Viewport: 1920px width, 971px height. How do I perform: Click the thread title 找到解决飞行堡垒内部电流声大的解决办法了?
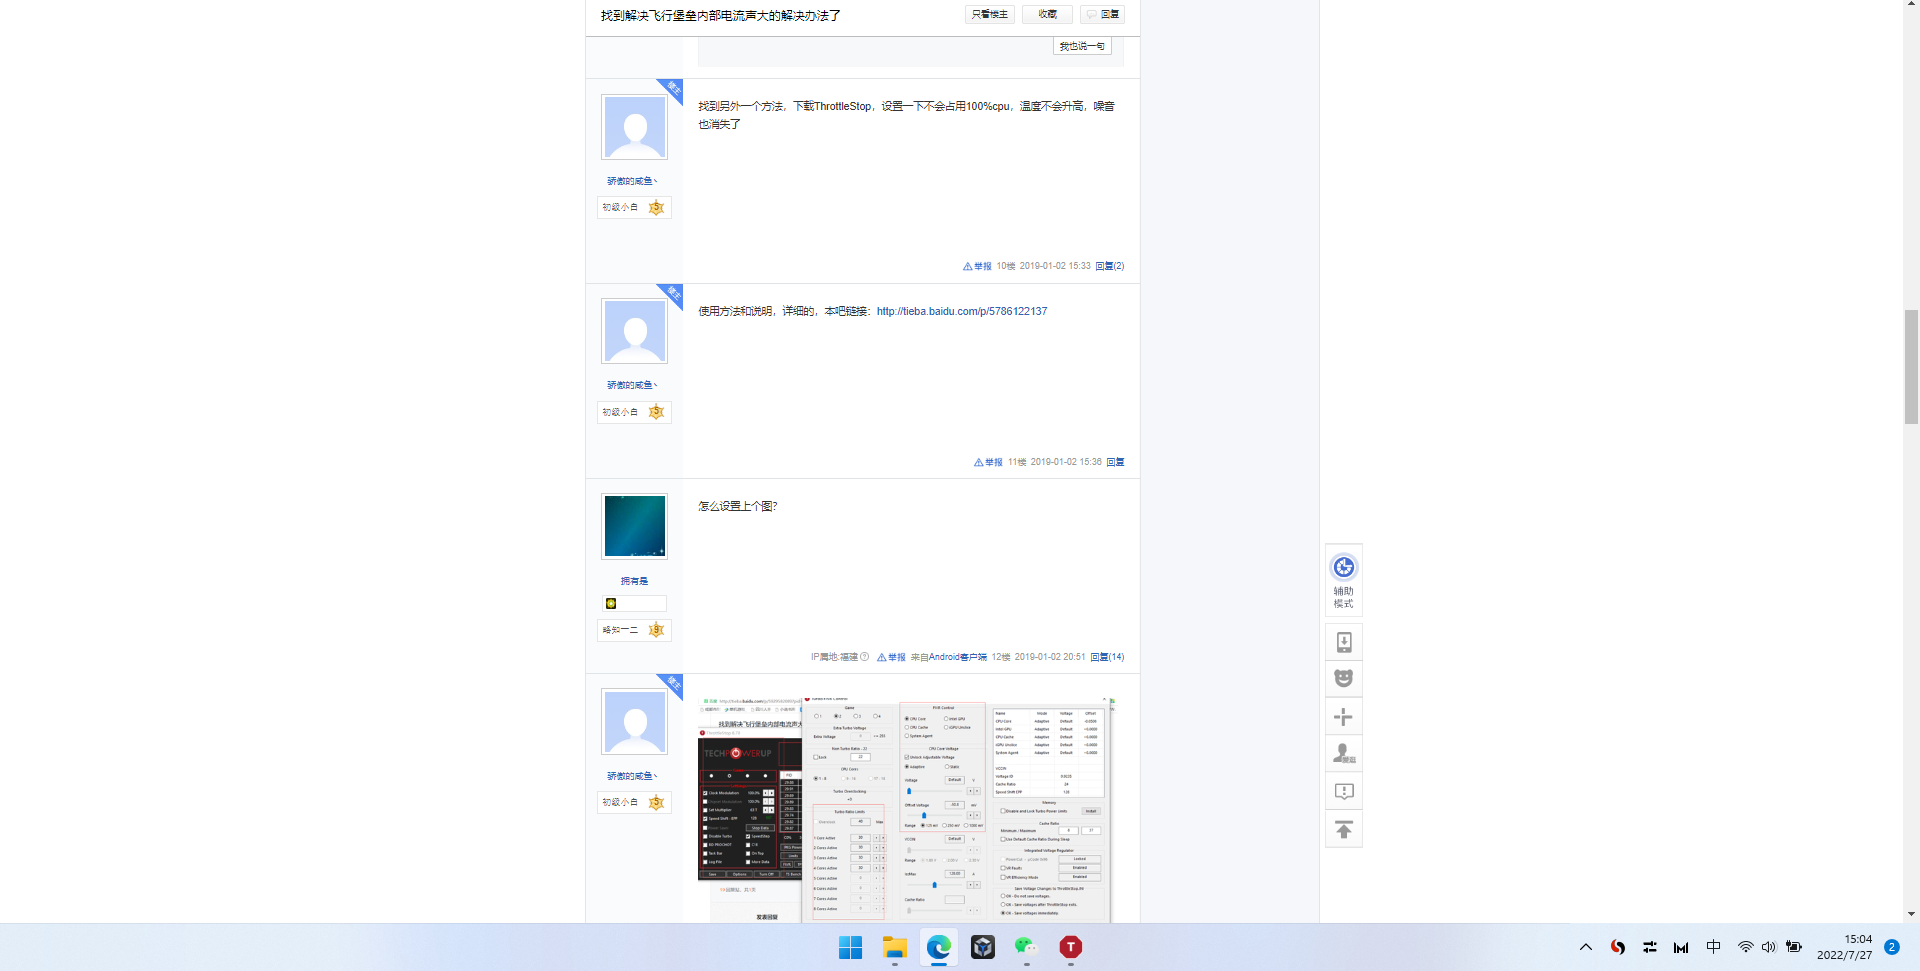[x=720, y=15]
